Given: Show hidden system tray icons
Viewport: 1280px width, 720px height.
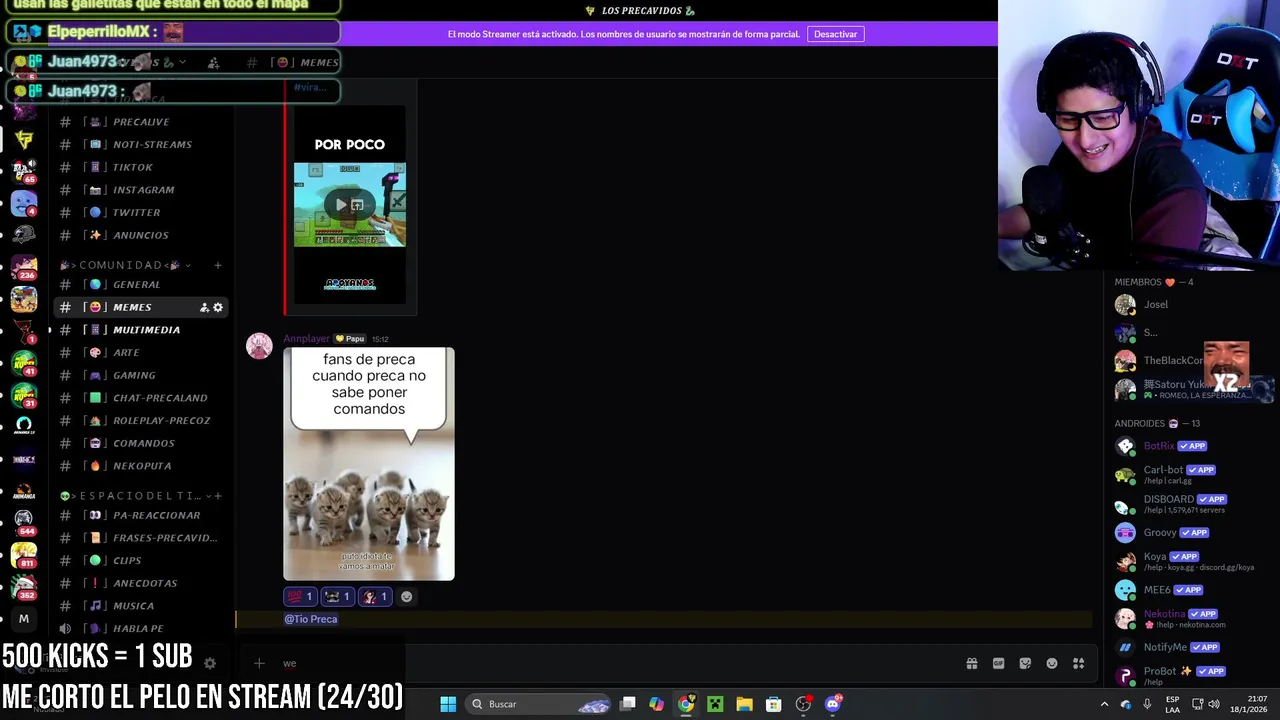Looking at the screenshot, I should (1104, 704).
